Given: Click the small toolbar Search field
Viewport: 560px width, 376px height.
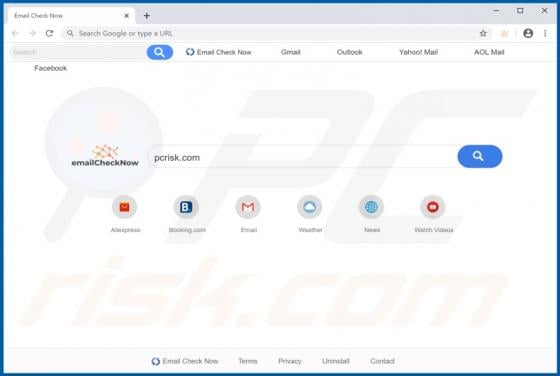Looking at the screenshot, I should pyautogui.click(x=78, y=52).
